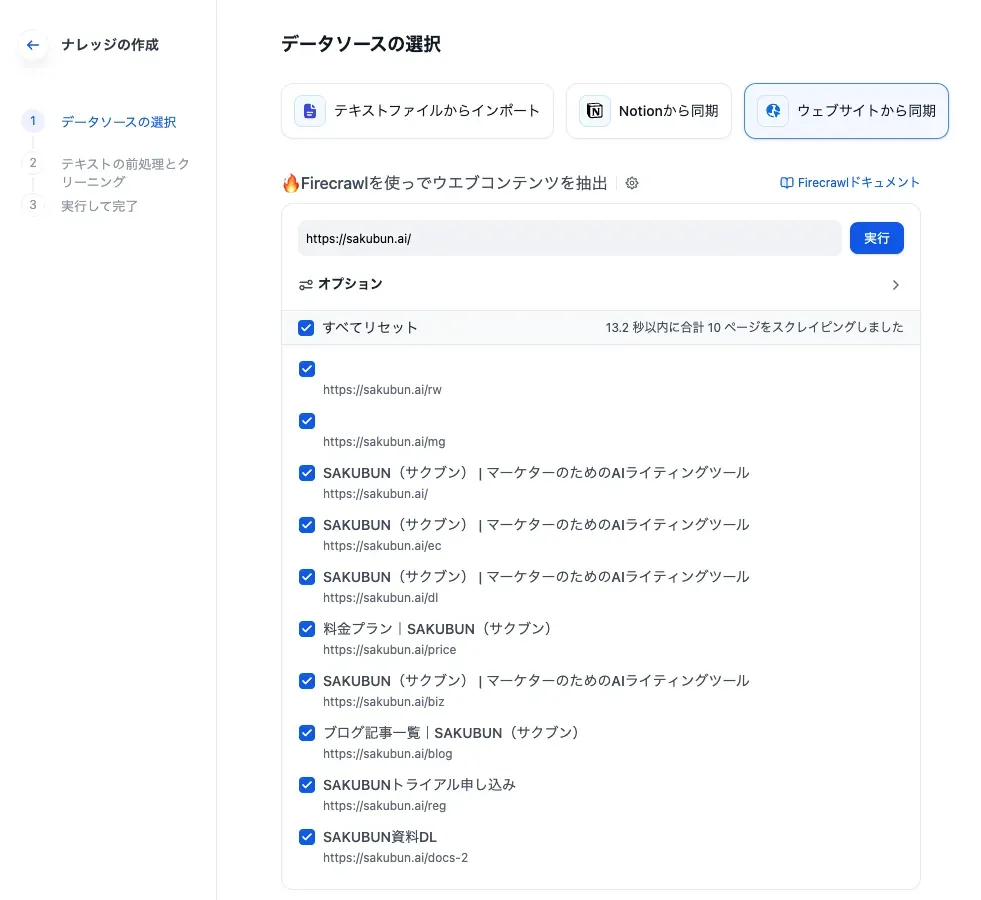Screen dimensions: 981x900
Task: Click the Notion logo icon
Action: point(595,111)
